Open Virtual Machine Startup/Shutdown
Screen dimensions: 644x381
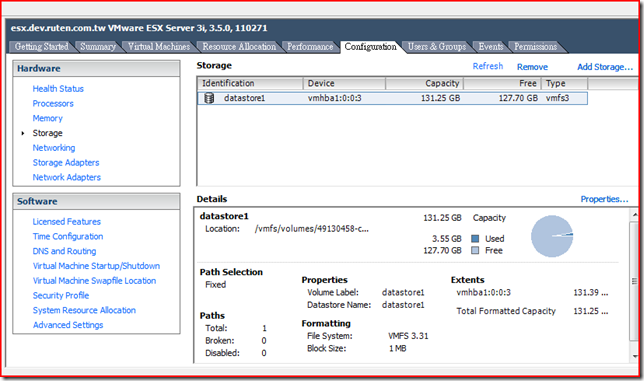point(96,266)
